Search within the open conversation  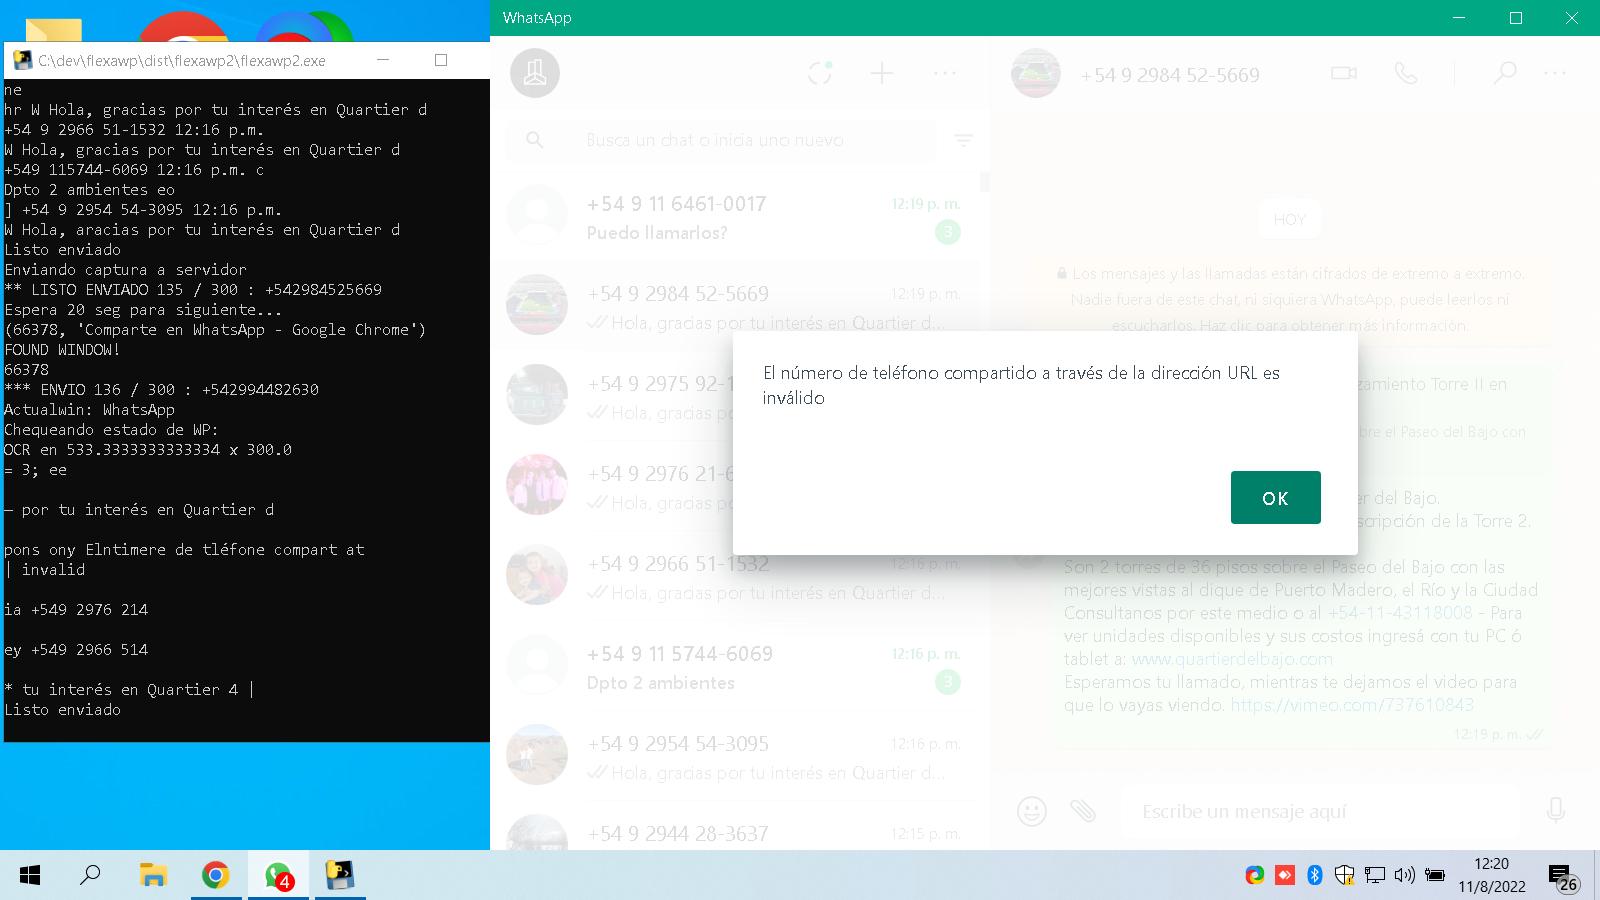(1504, 73)
